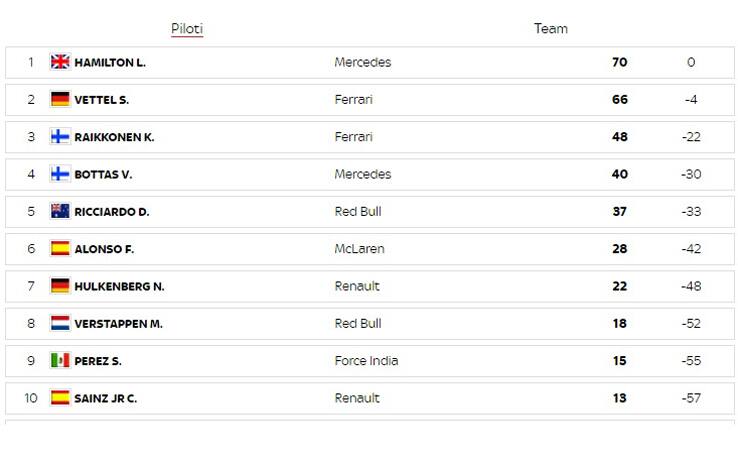
Task: Click McLaren team name in Alonso row
Action: [359, 249]
